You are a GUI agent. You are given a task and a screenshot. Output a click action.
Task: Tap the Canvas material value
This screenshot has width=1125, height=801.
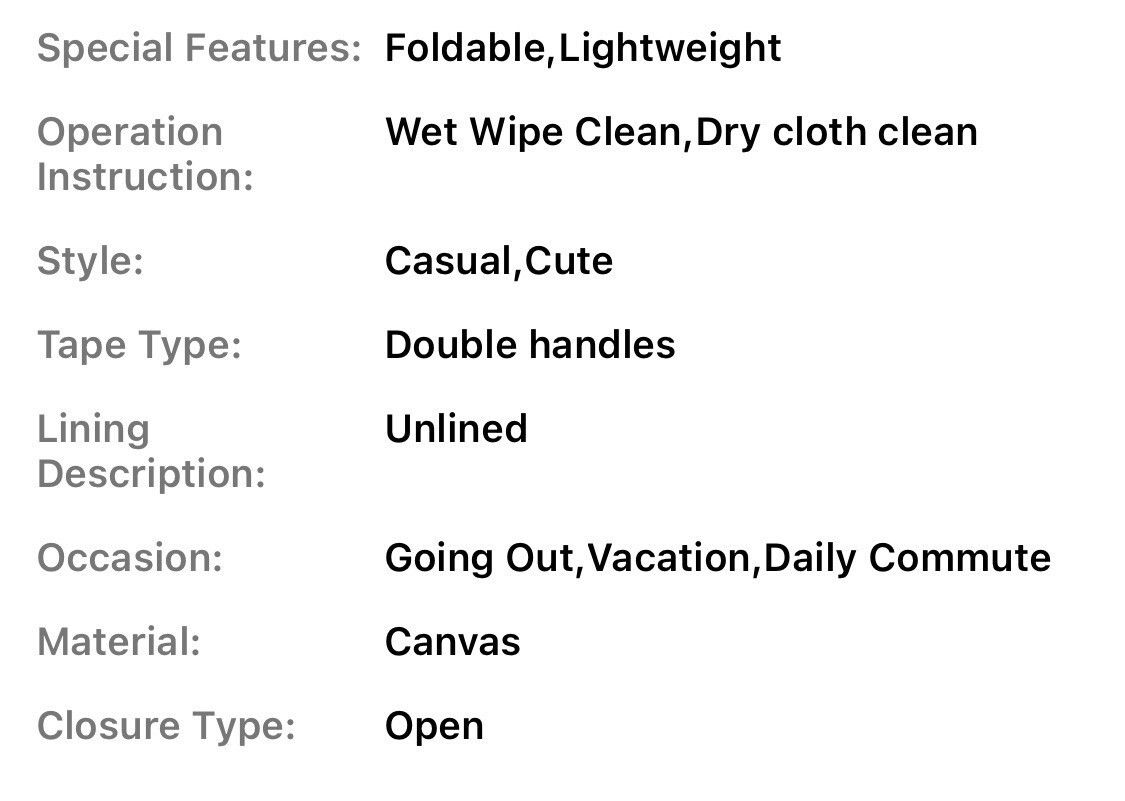tap(452, 642)
